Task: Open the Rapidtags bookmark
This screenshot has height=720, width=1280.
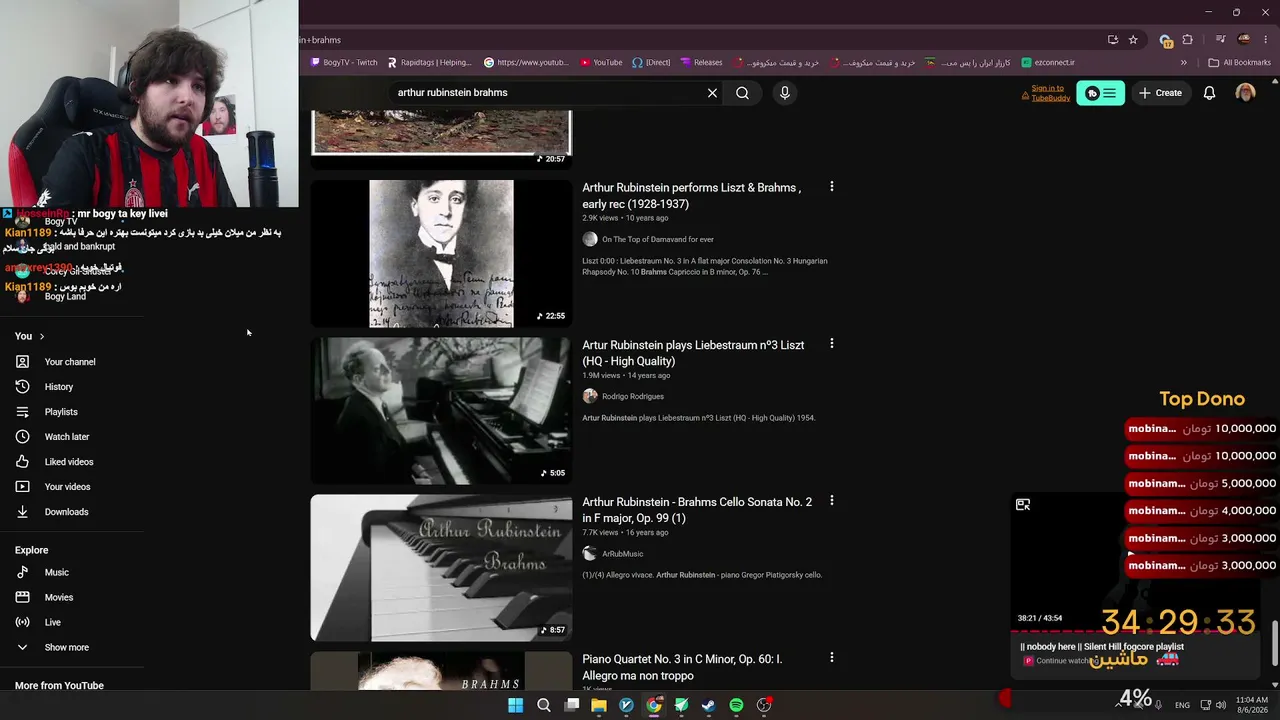Action: pos(429,62)
